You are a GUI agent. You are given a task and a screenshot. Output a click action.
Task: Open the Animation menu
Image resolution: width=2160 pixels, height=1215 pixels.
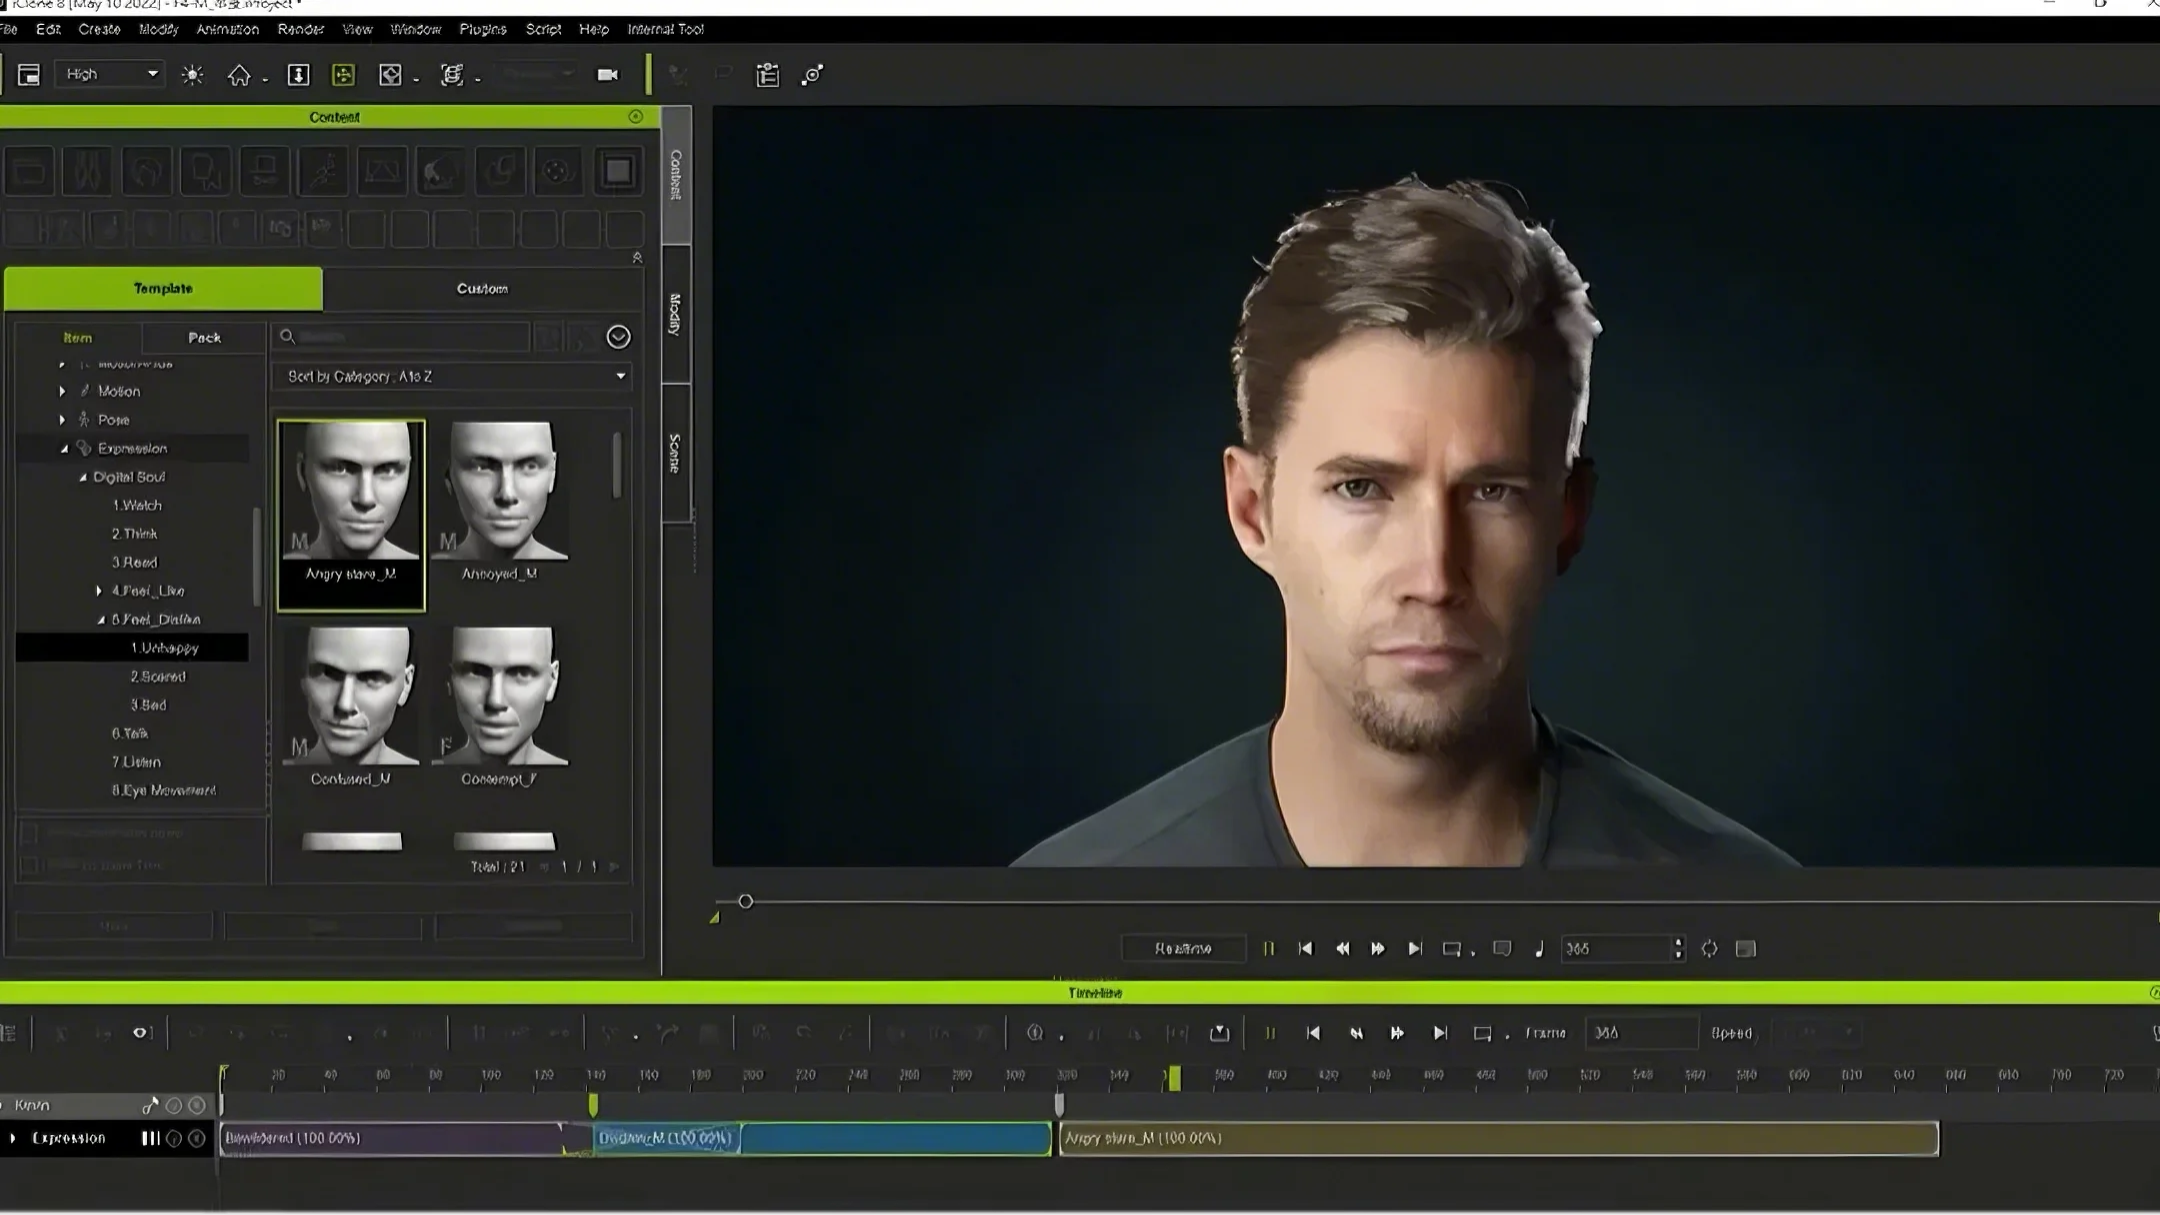pyautogui.click(x=227, y=29)
